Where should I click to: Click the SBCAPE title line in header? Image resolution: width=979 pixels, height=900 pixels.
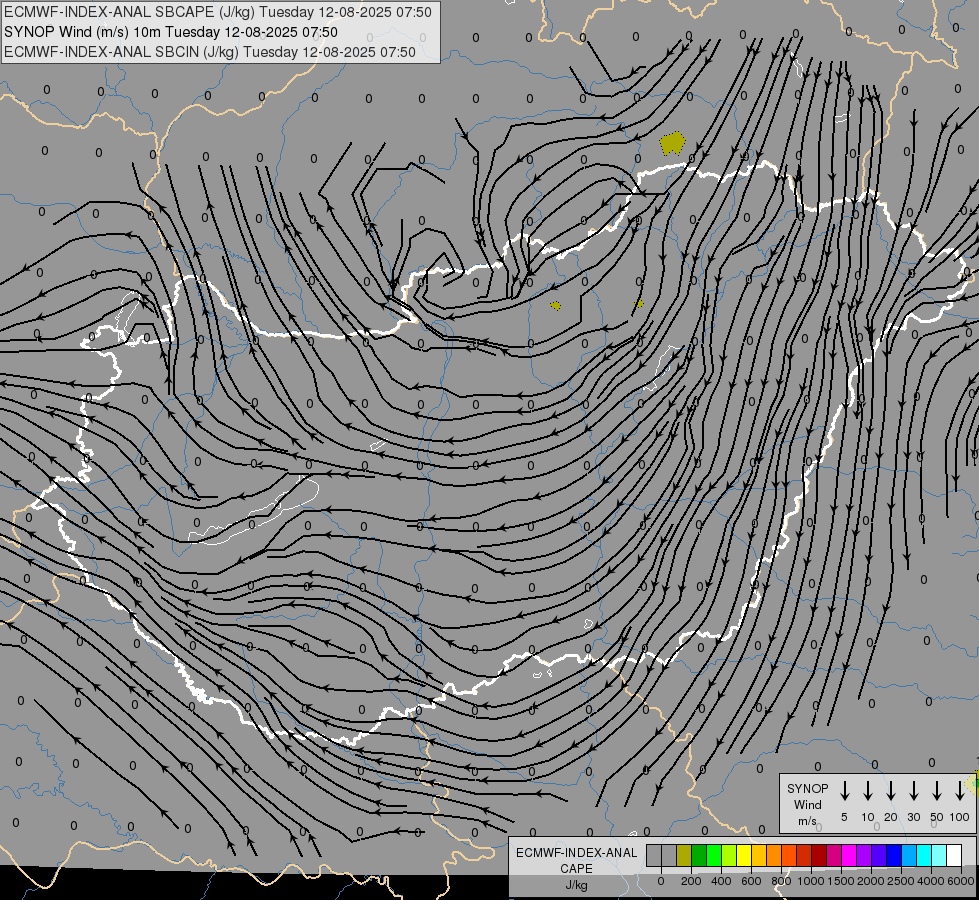pyautogui.click(x=217, y=12)
